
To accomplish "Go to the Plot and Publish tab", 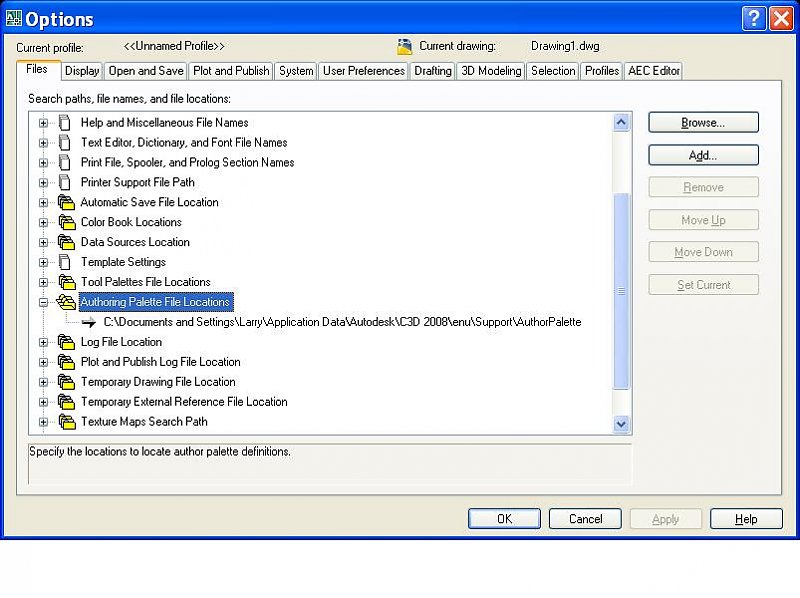I will point(231,71).
